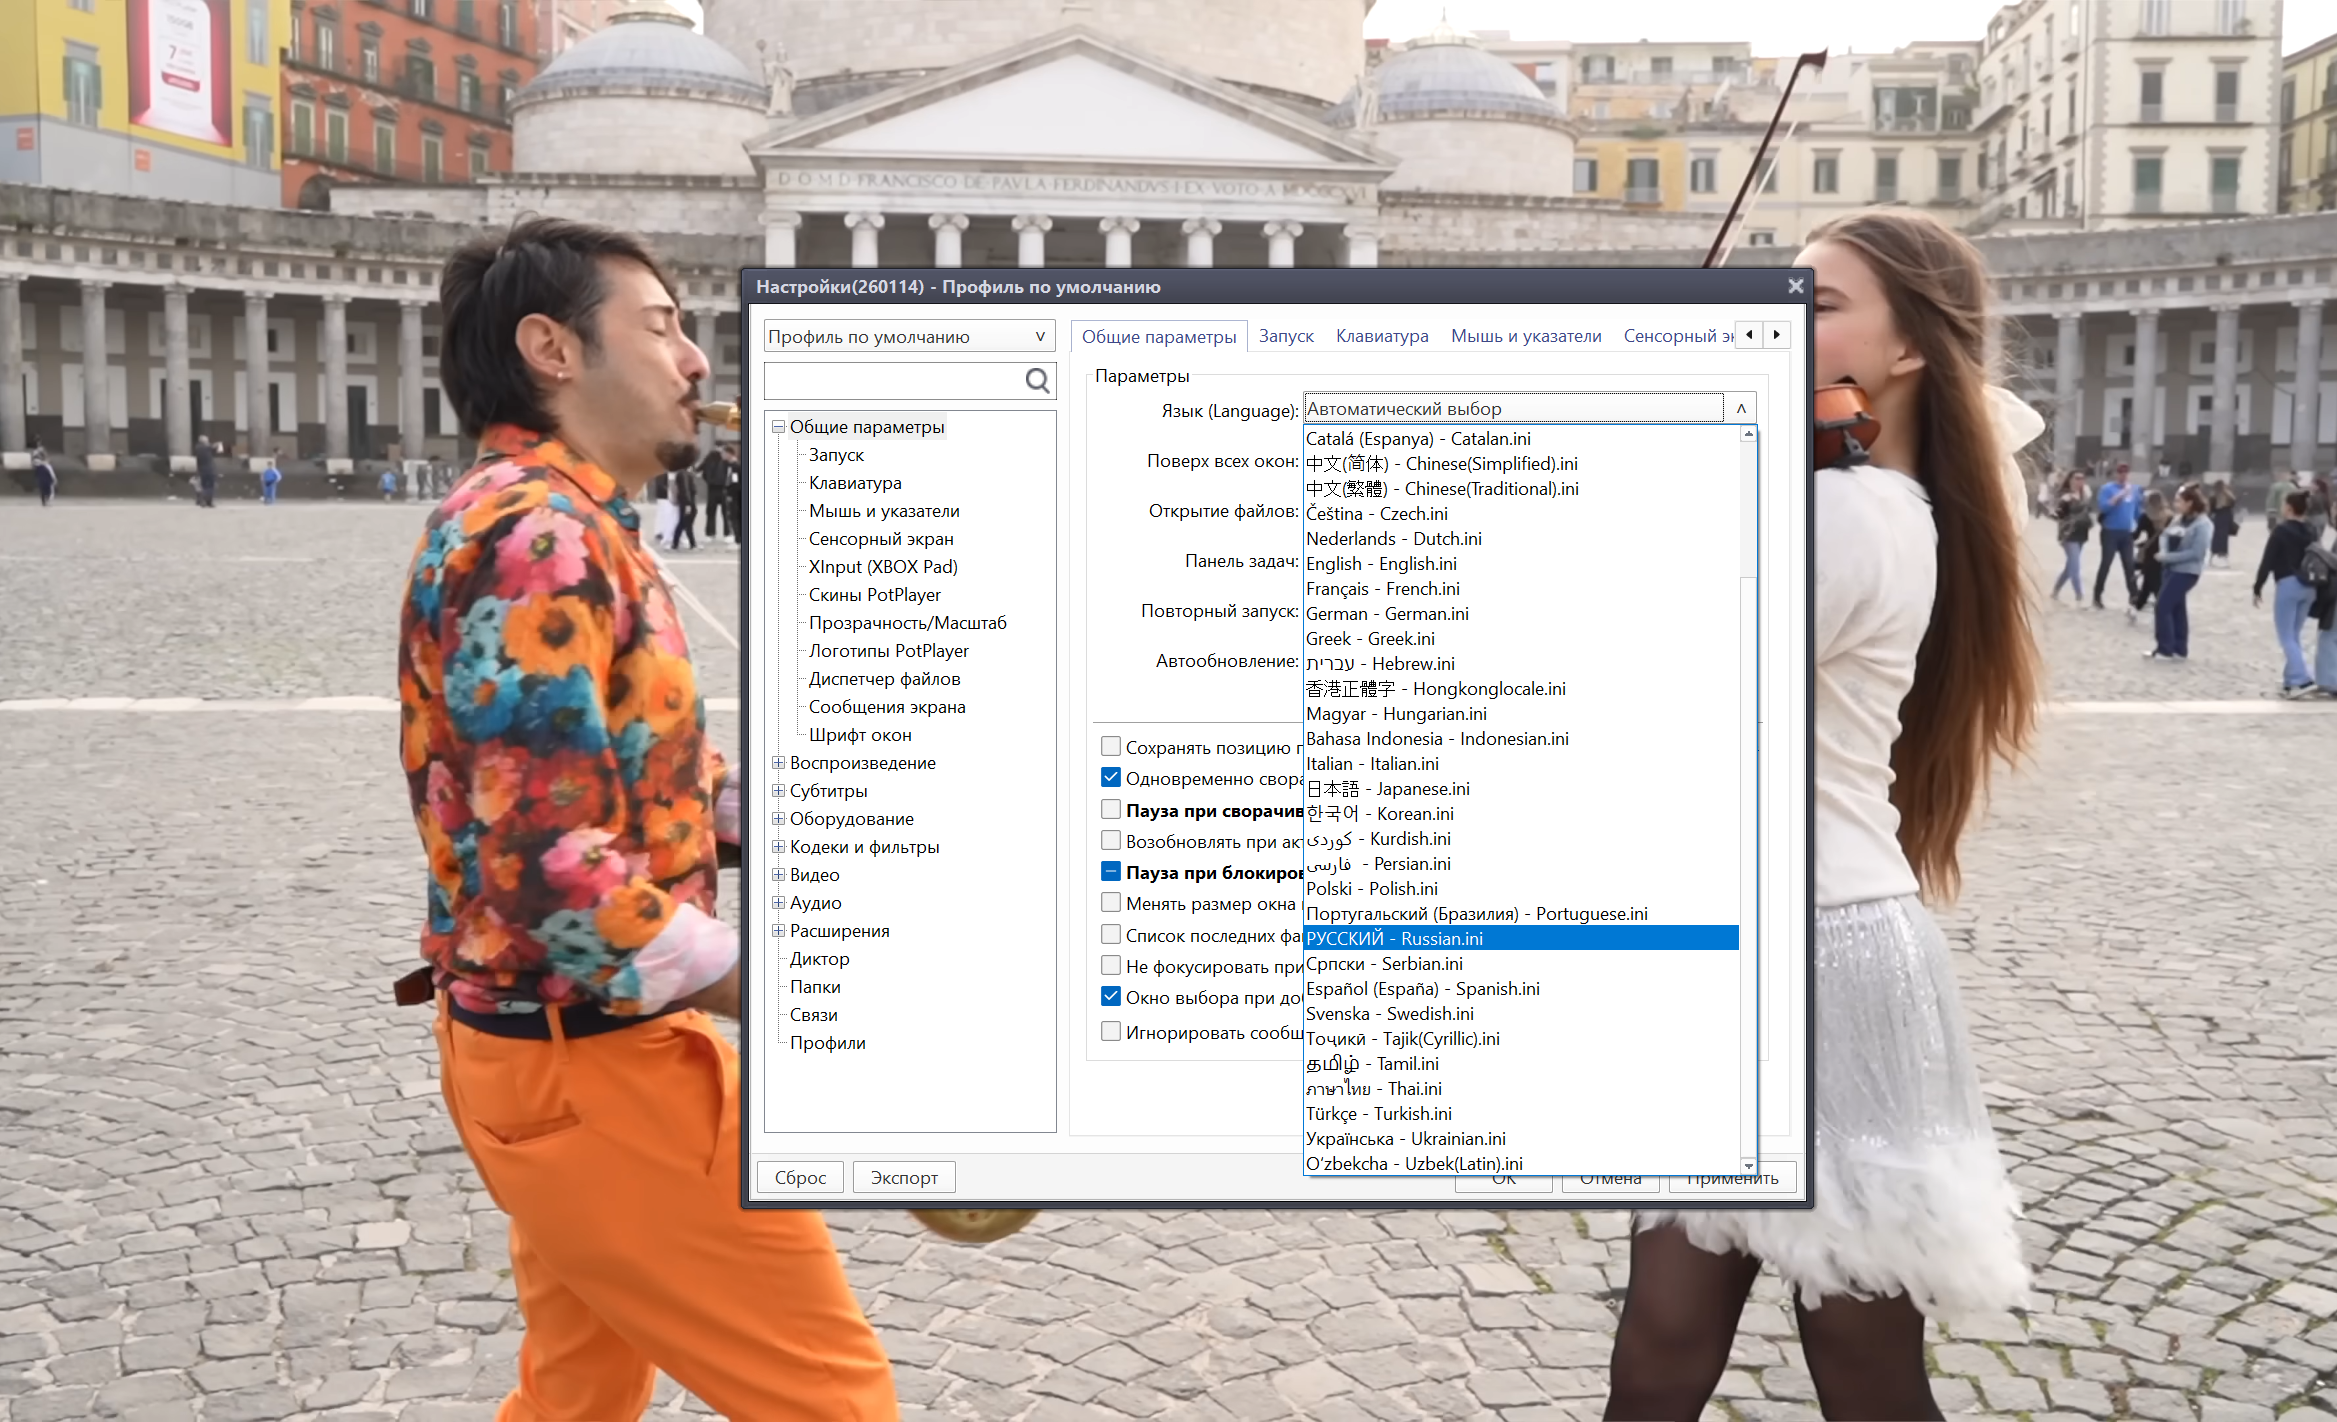Image resolution: width=2337 pixels, height=1422 pixels.
Task: Select Скины PotPlayer in settings tree
Action: (874, 595)
